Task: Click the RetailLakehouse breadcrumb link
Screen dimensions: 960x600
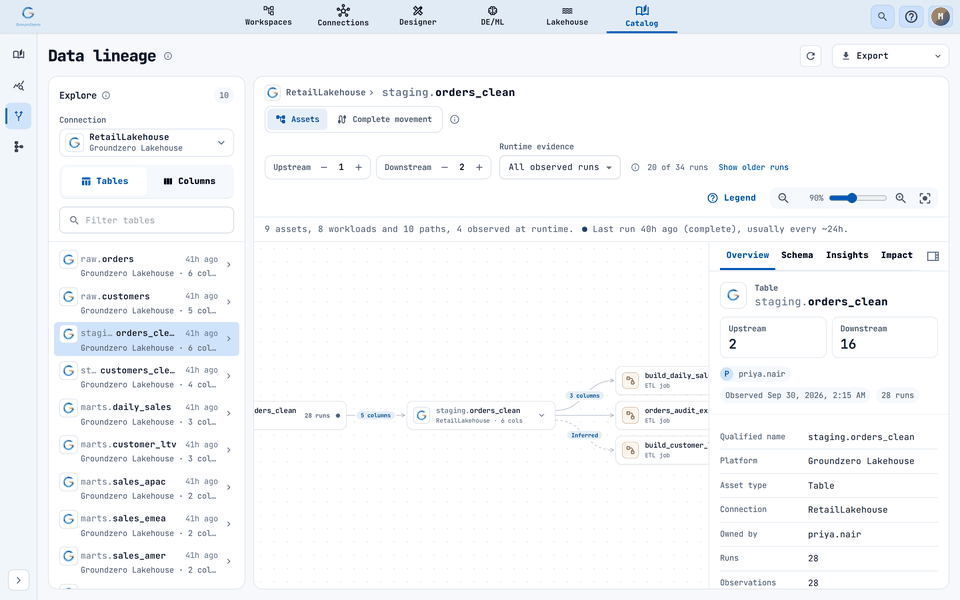Action: [325, 92]
